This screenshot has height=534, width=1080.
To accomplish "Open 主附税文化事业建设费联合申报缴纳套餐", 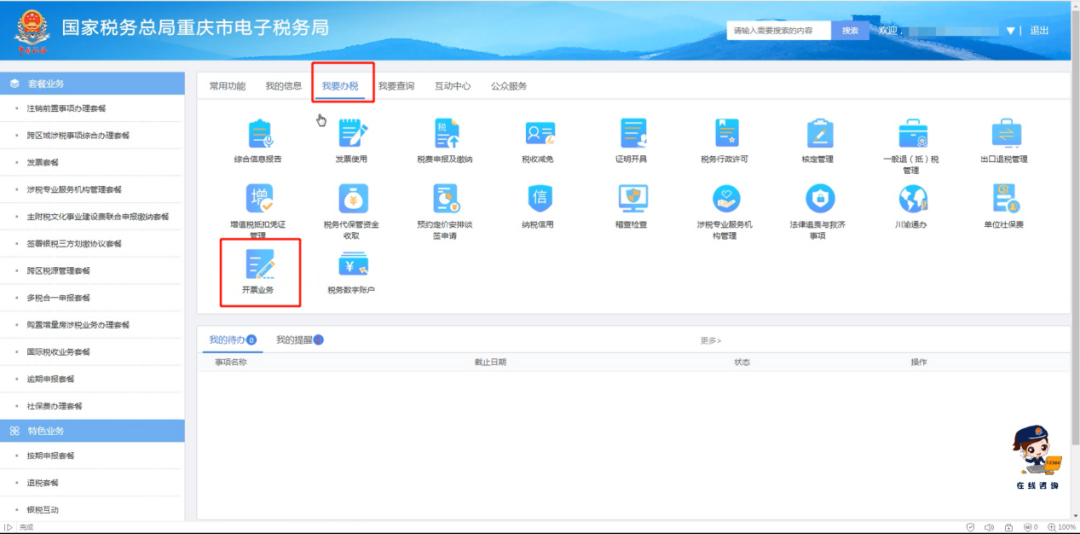I will point(97,216).
